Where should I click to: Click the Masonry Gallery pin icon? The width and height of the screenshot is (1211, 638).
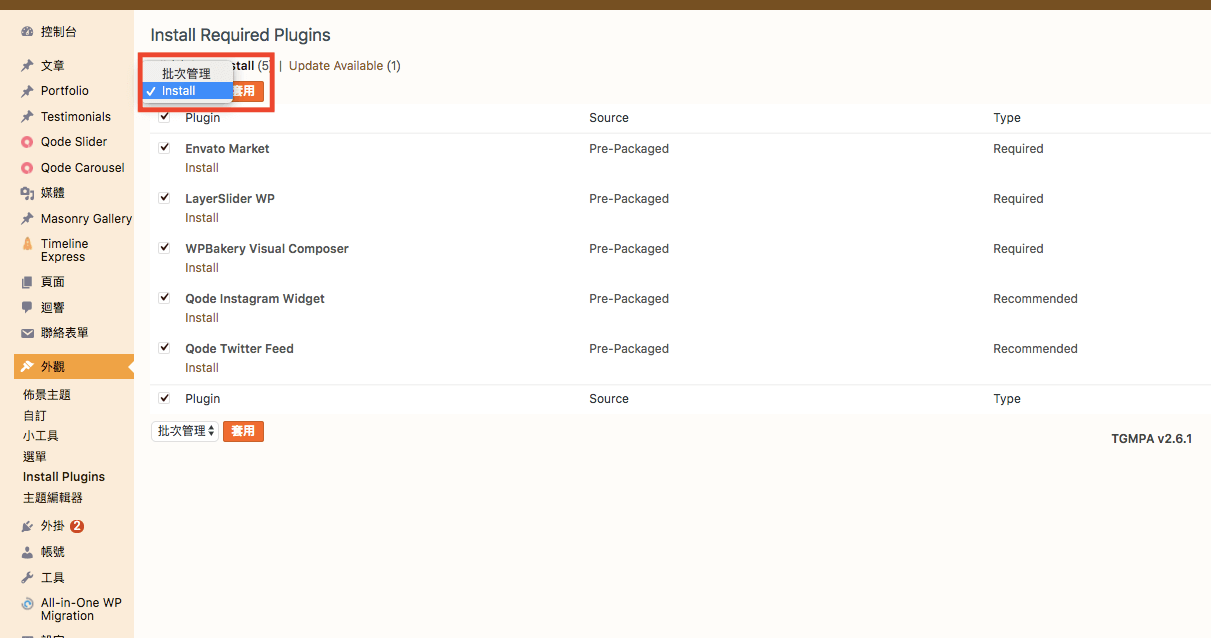[28, 219]
